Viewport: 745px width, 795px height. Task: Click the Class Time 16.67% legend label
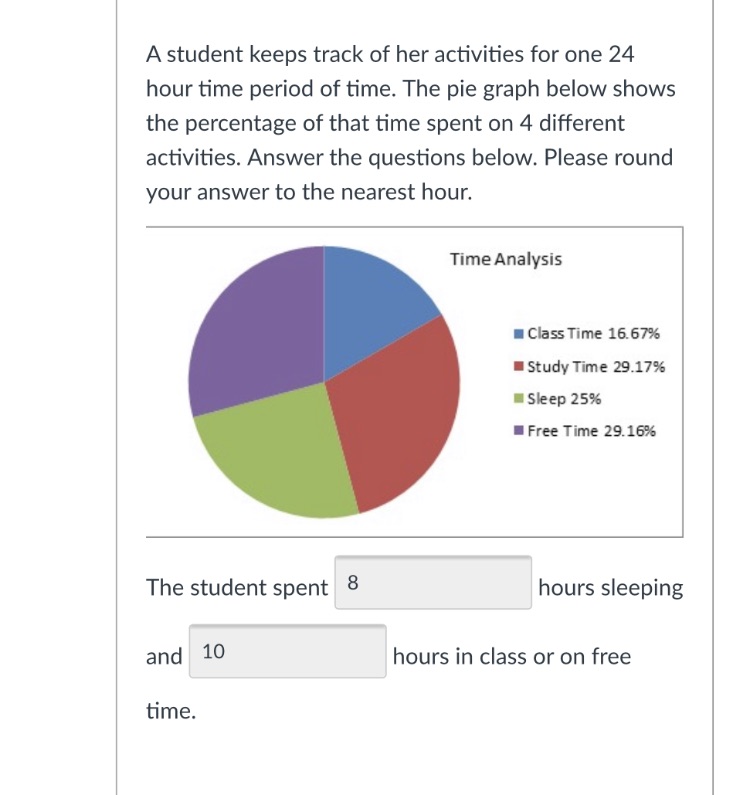(593, 334)
